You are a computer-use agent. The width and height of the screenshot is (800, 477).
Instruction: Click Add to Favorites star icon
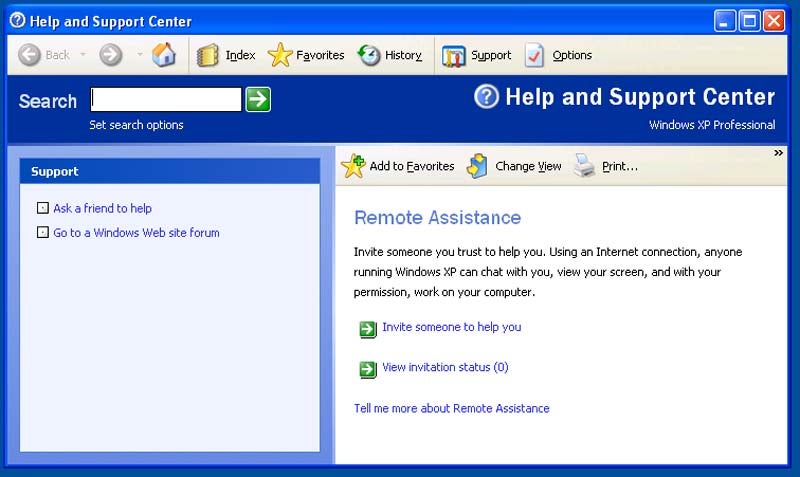pos(353,166)
